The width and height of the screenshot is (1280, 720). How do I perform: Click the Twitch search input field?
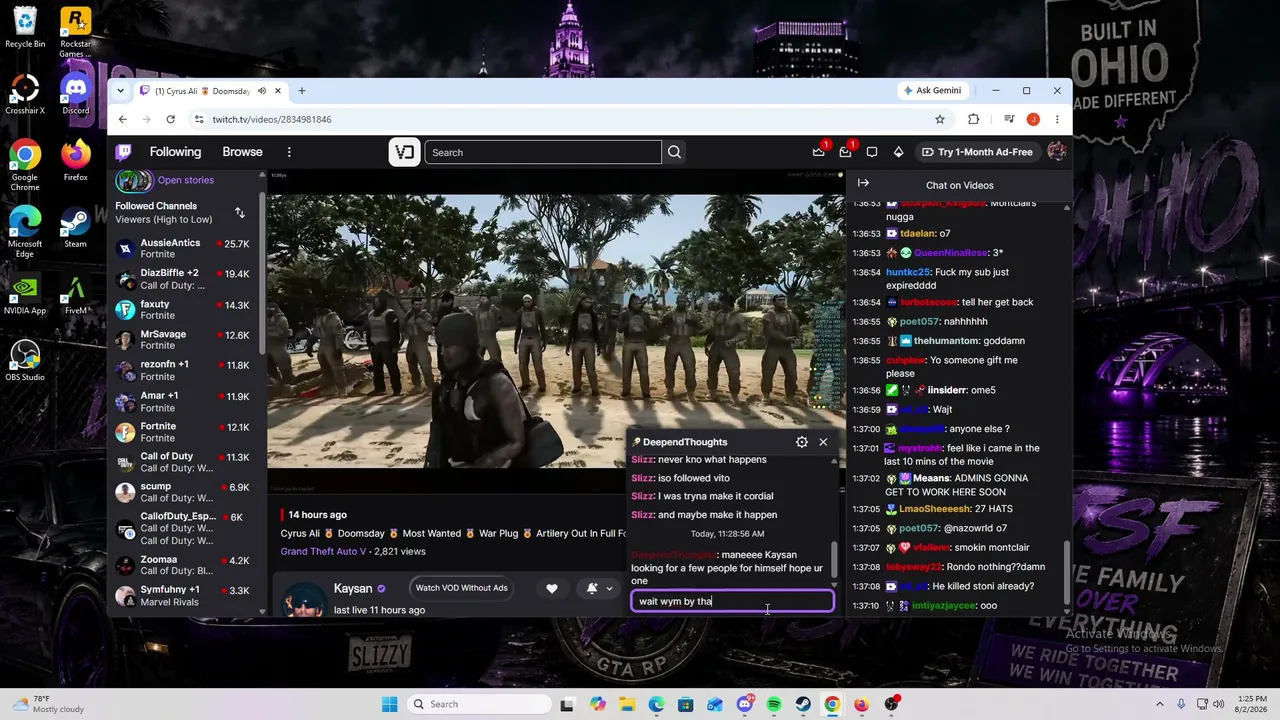coord(543,152)
